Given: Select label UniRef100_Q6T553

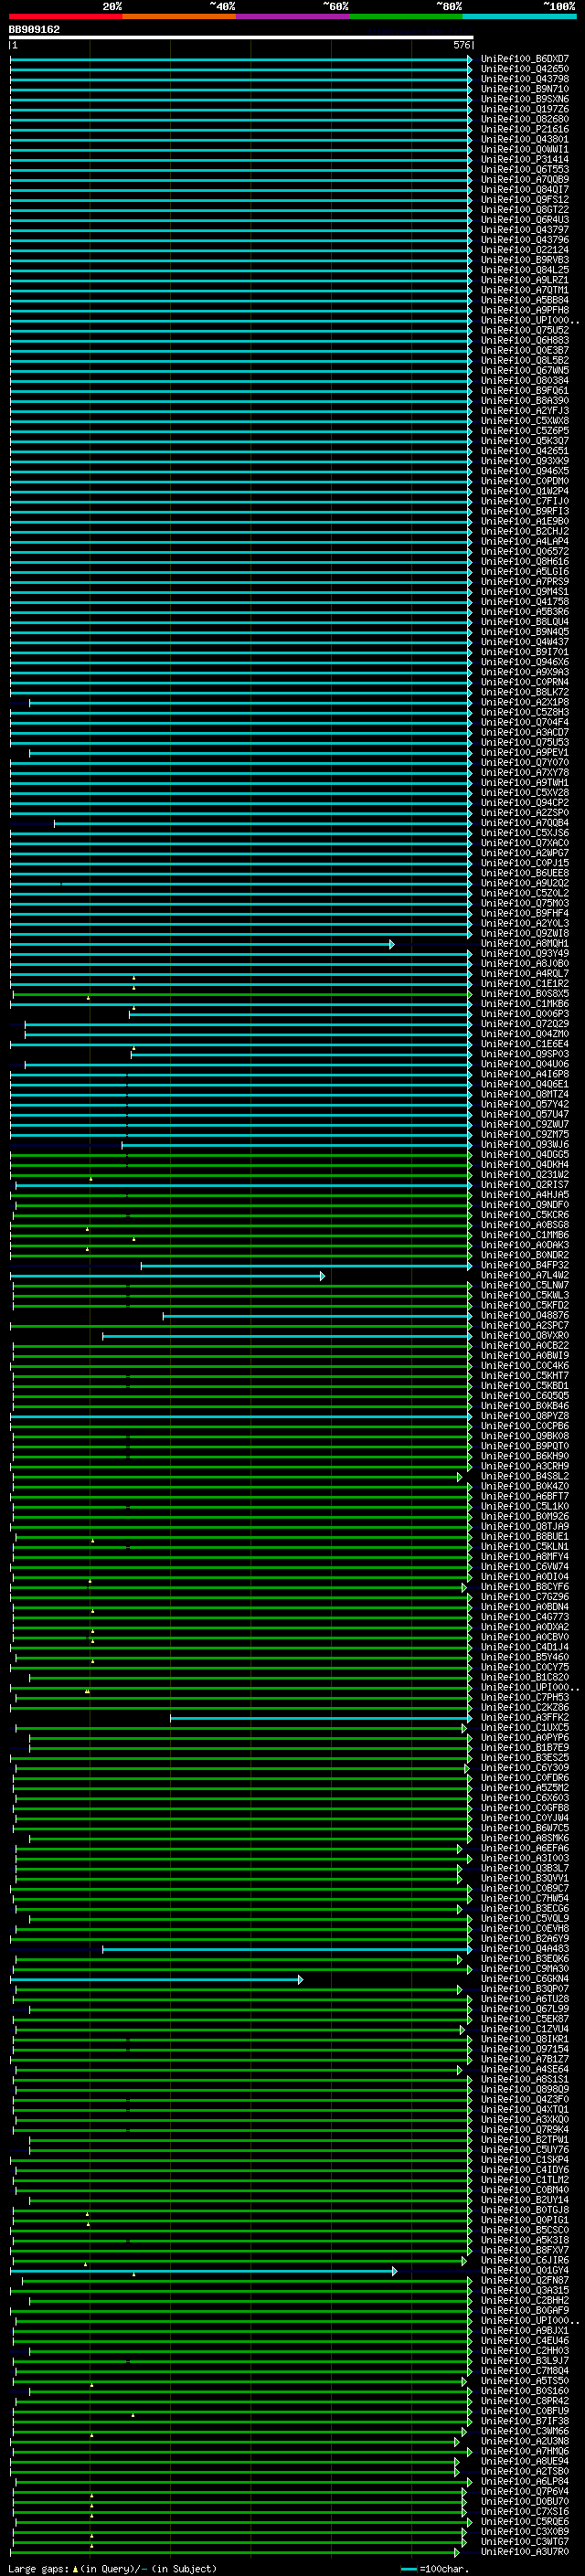Looking at the screenshot, I should 525,169.
